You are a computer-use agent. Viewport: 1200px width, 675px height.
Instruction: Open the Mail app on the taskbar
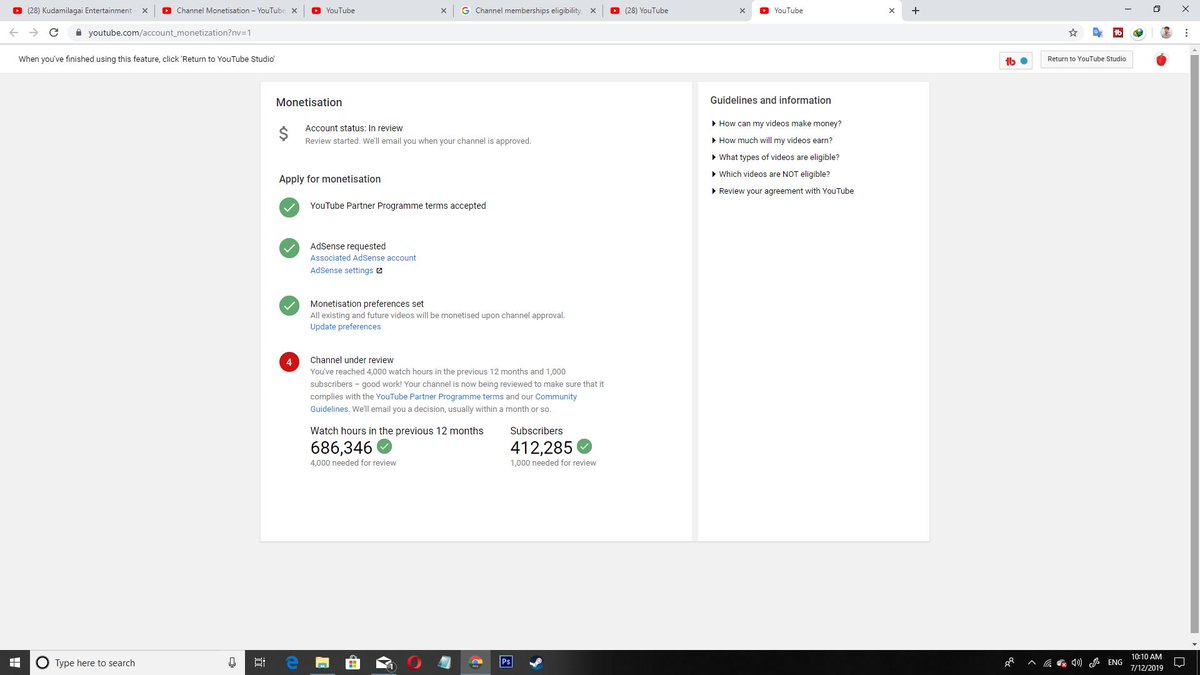pyautogui.click(x=384, y=662)
